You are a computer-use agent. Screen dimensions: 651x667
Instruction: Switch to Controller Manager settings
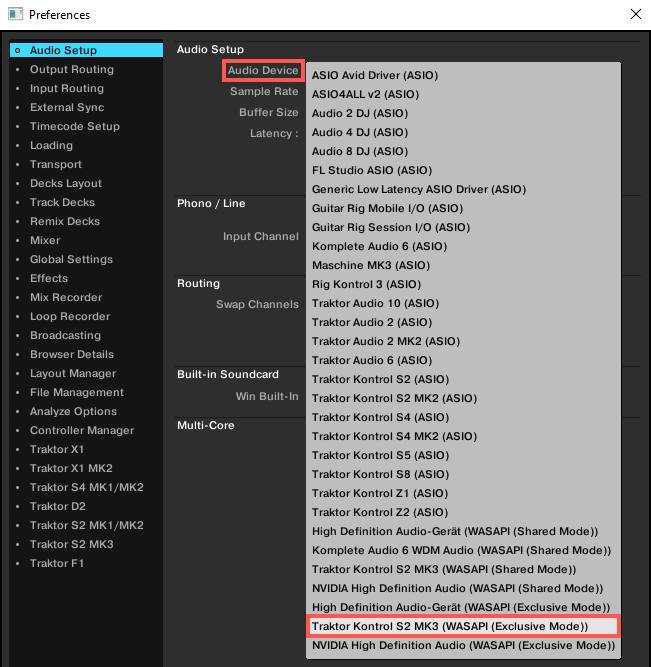point(81,430)
